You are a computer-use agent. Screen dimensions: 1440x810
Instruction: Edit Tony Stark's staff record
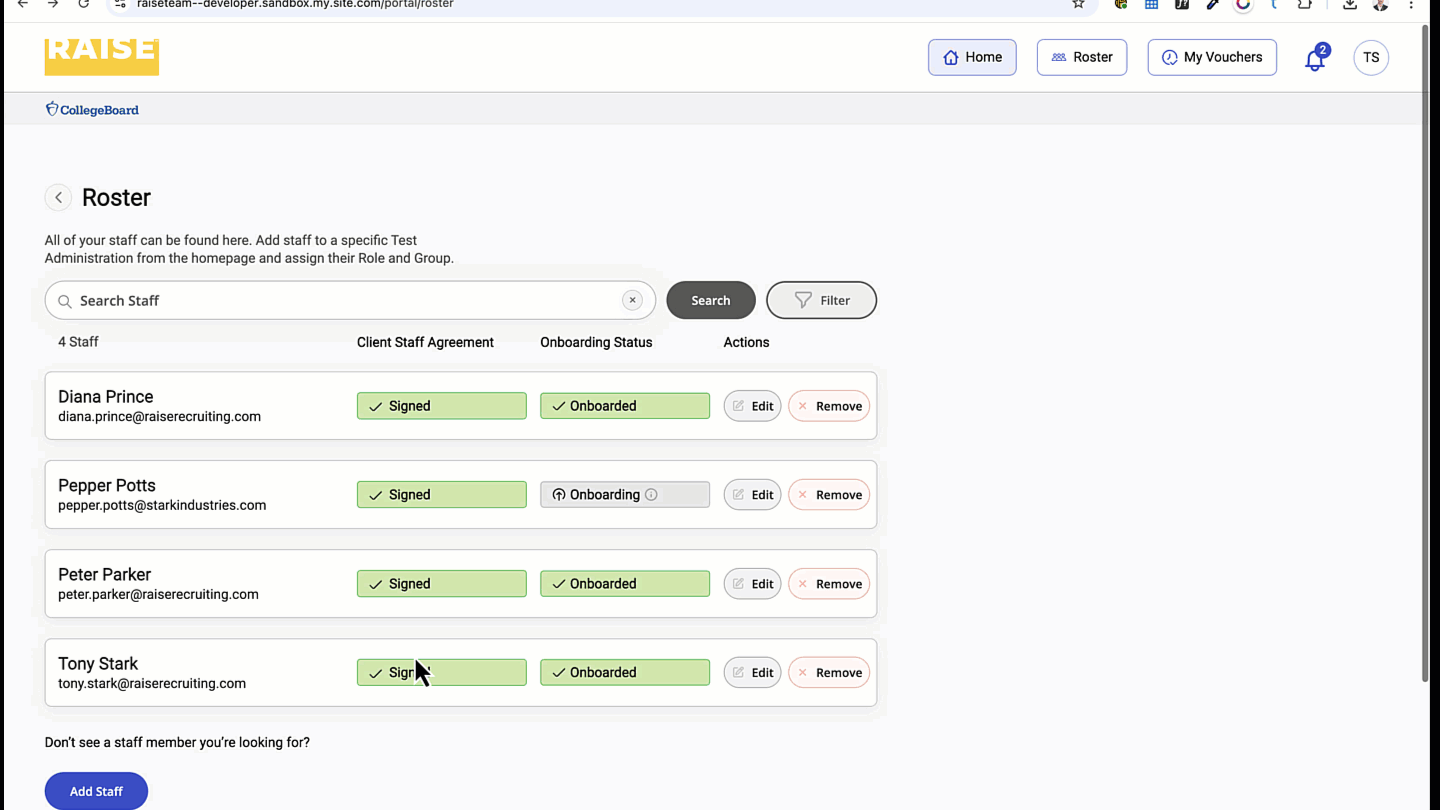tap(752, 673)
